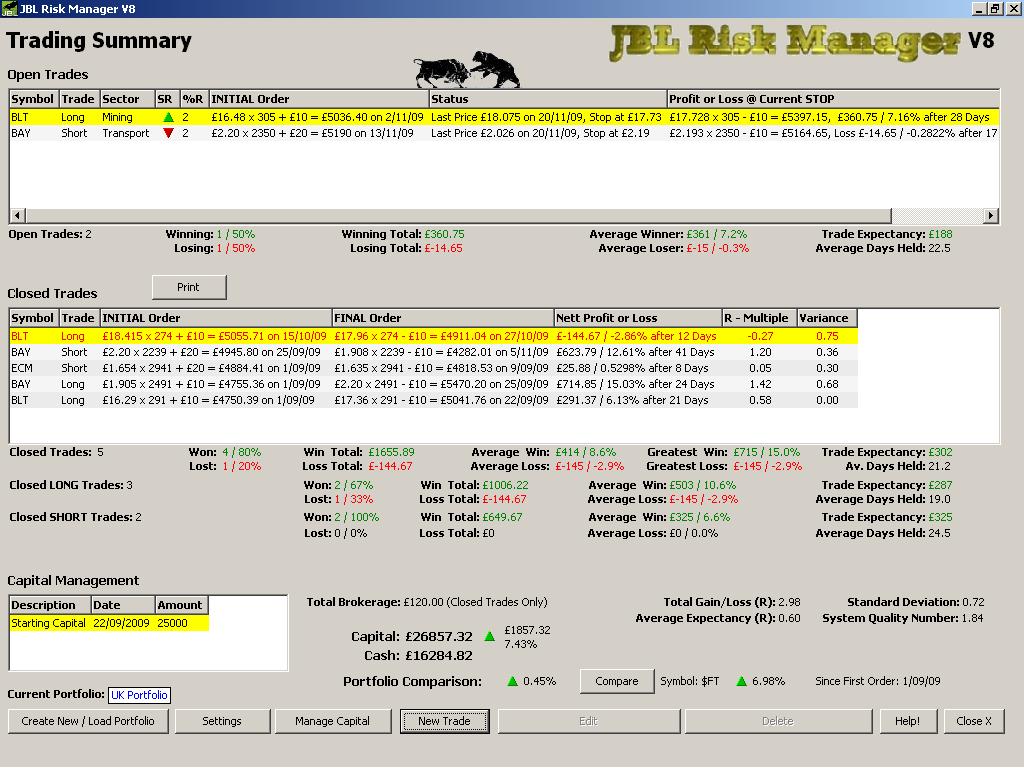Image resolution: width=1024 pixels, height=768 pixels.
Task: Start a New Trade
Action: point(444,721)
